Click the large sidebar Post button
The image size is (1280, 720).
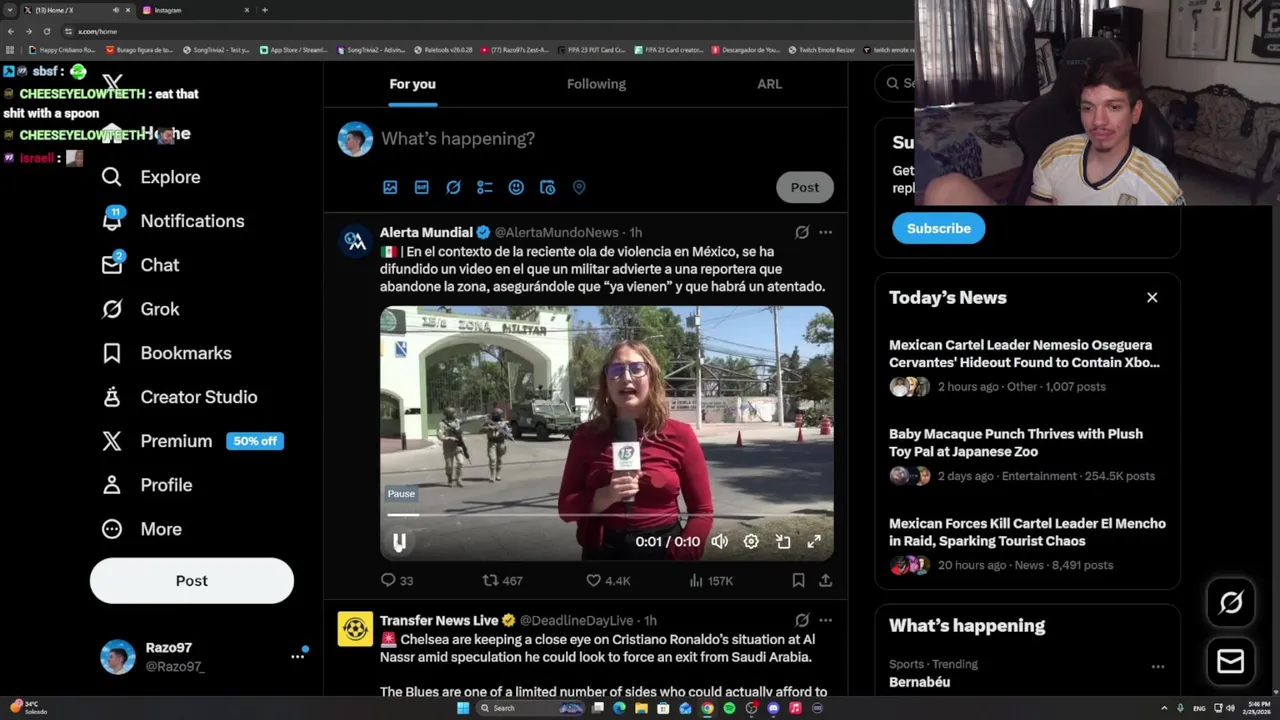pos(192,581)
